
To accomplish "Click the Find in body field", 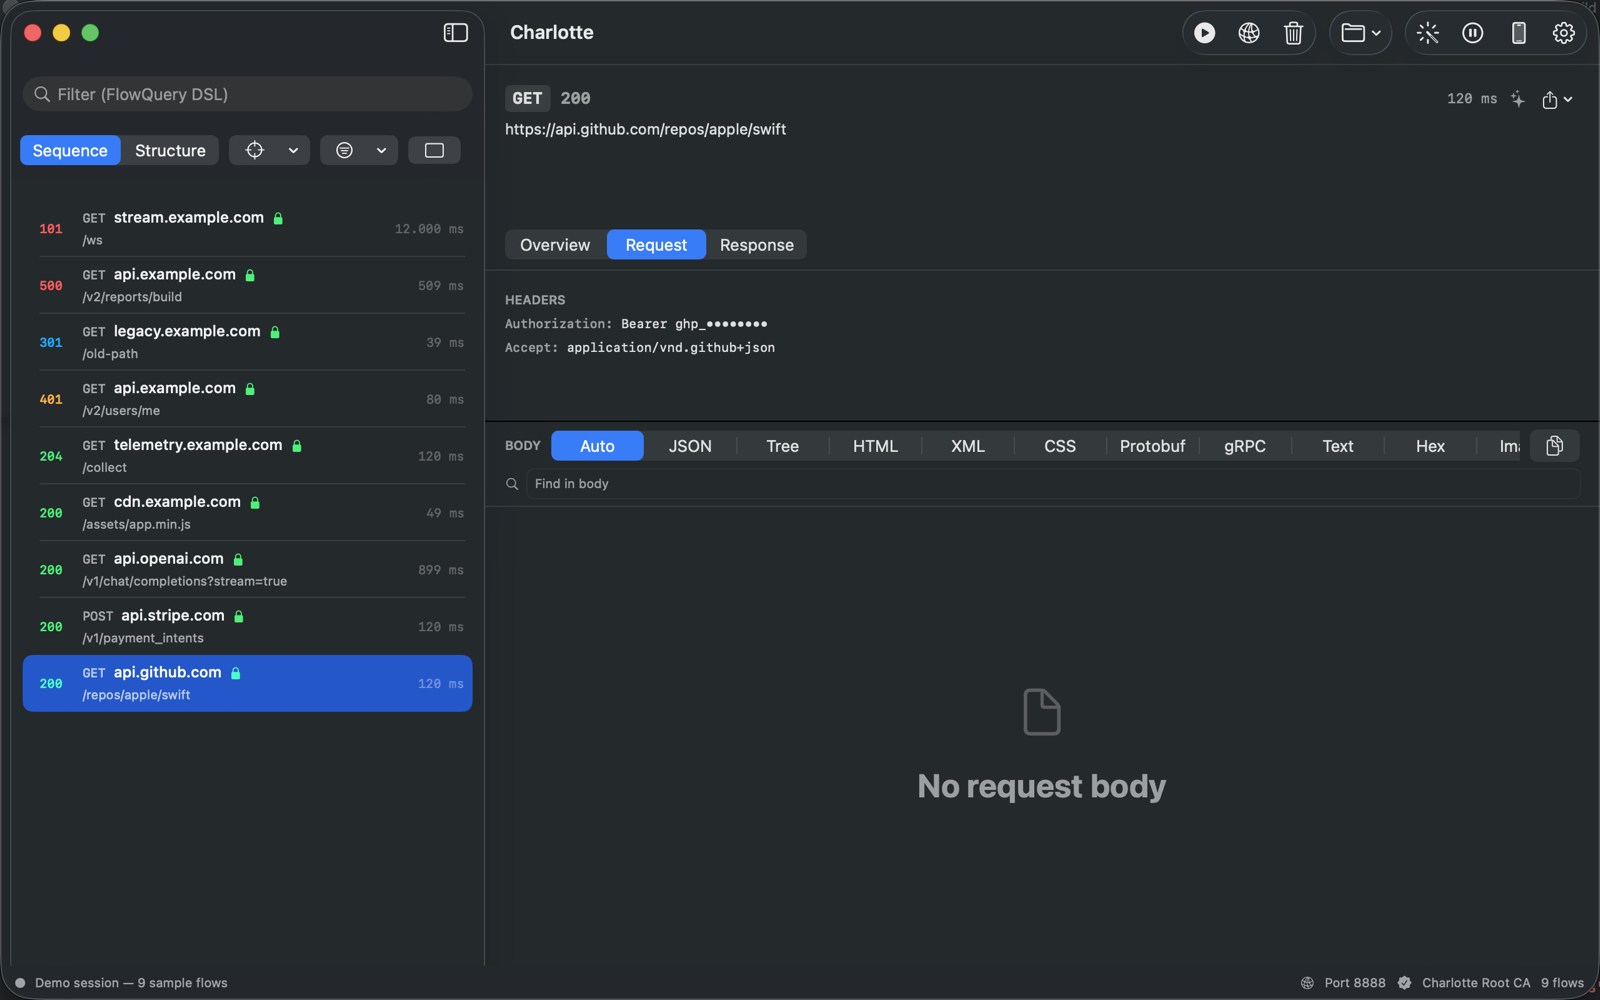I will (1053, 484).
